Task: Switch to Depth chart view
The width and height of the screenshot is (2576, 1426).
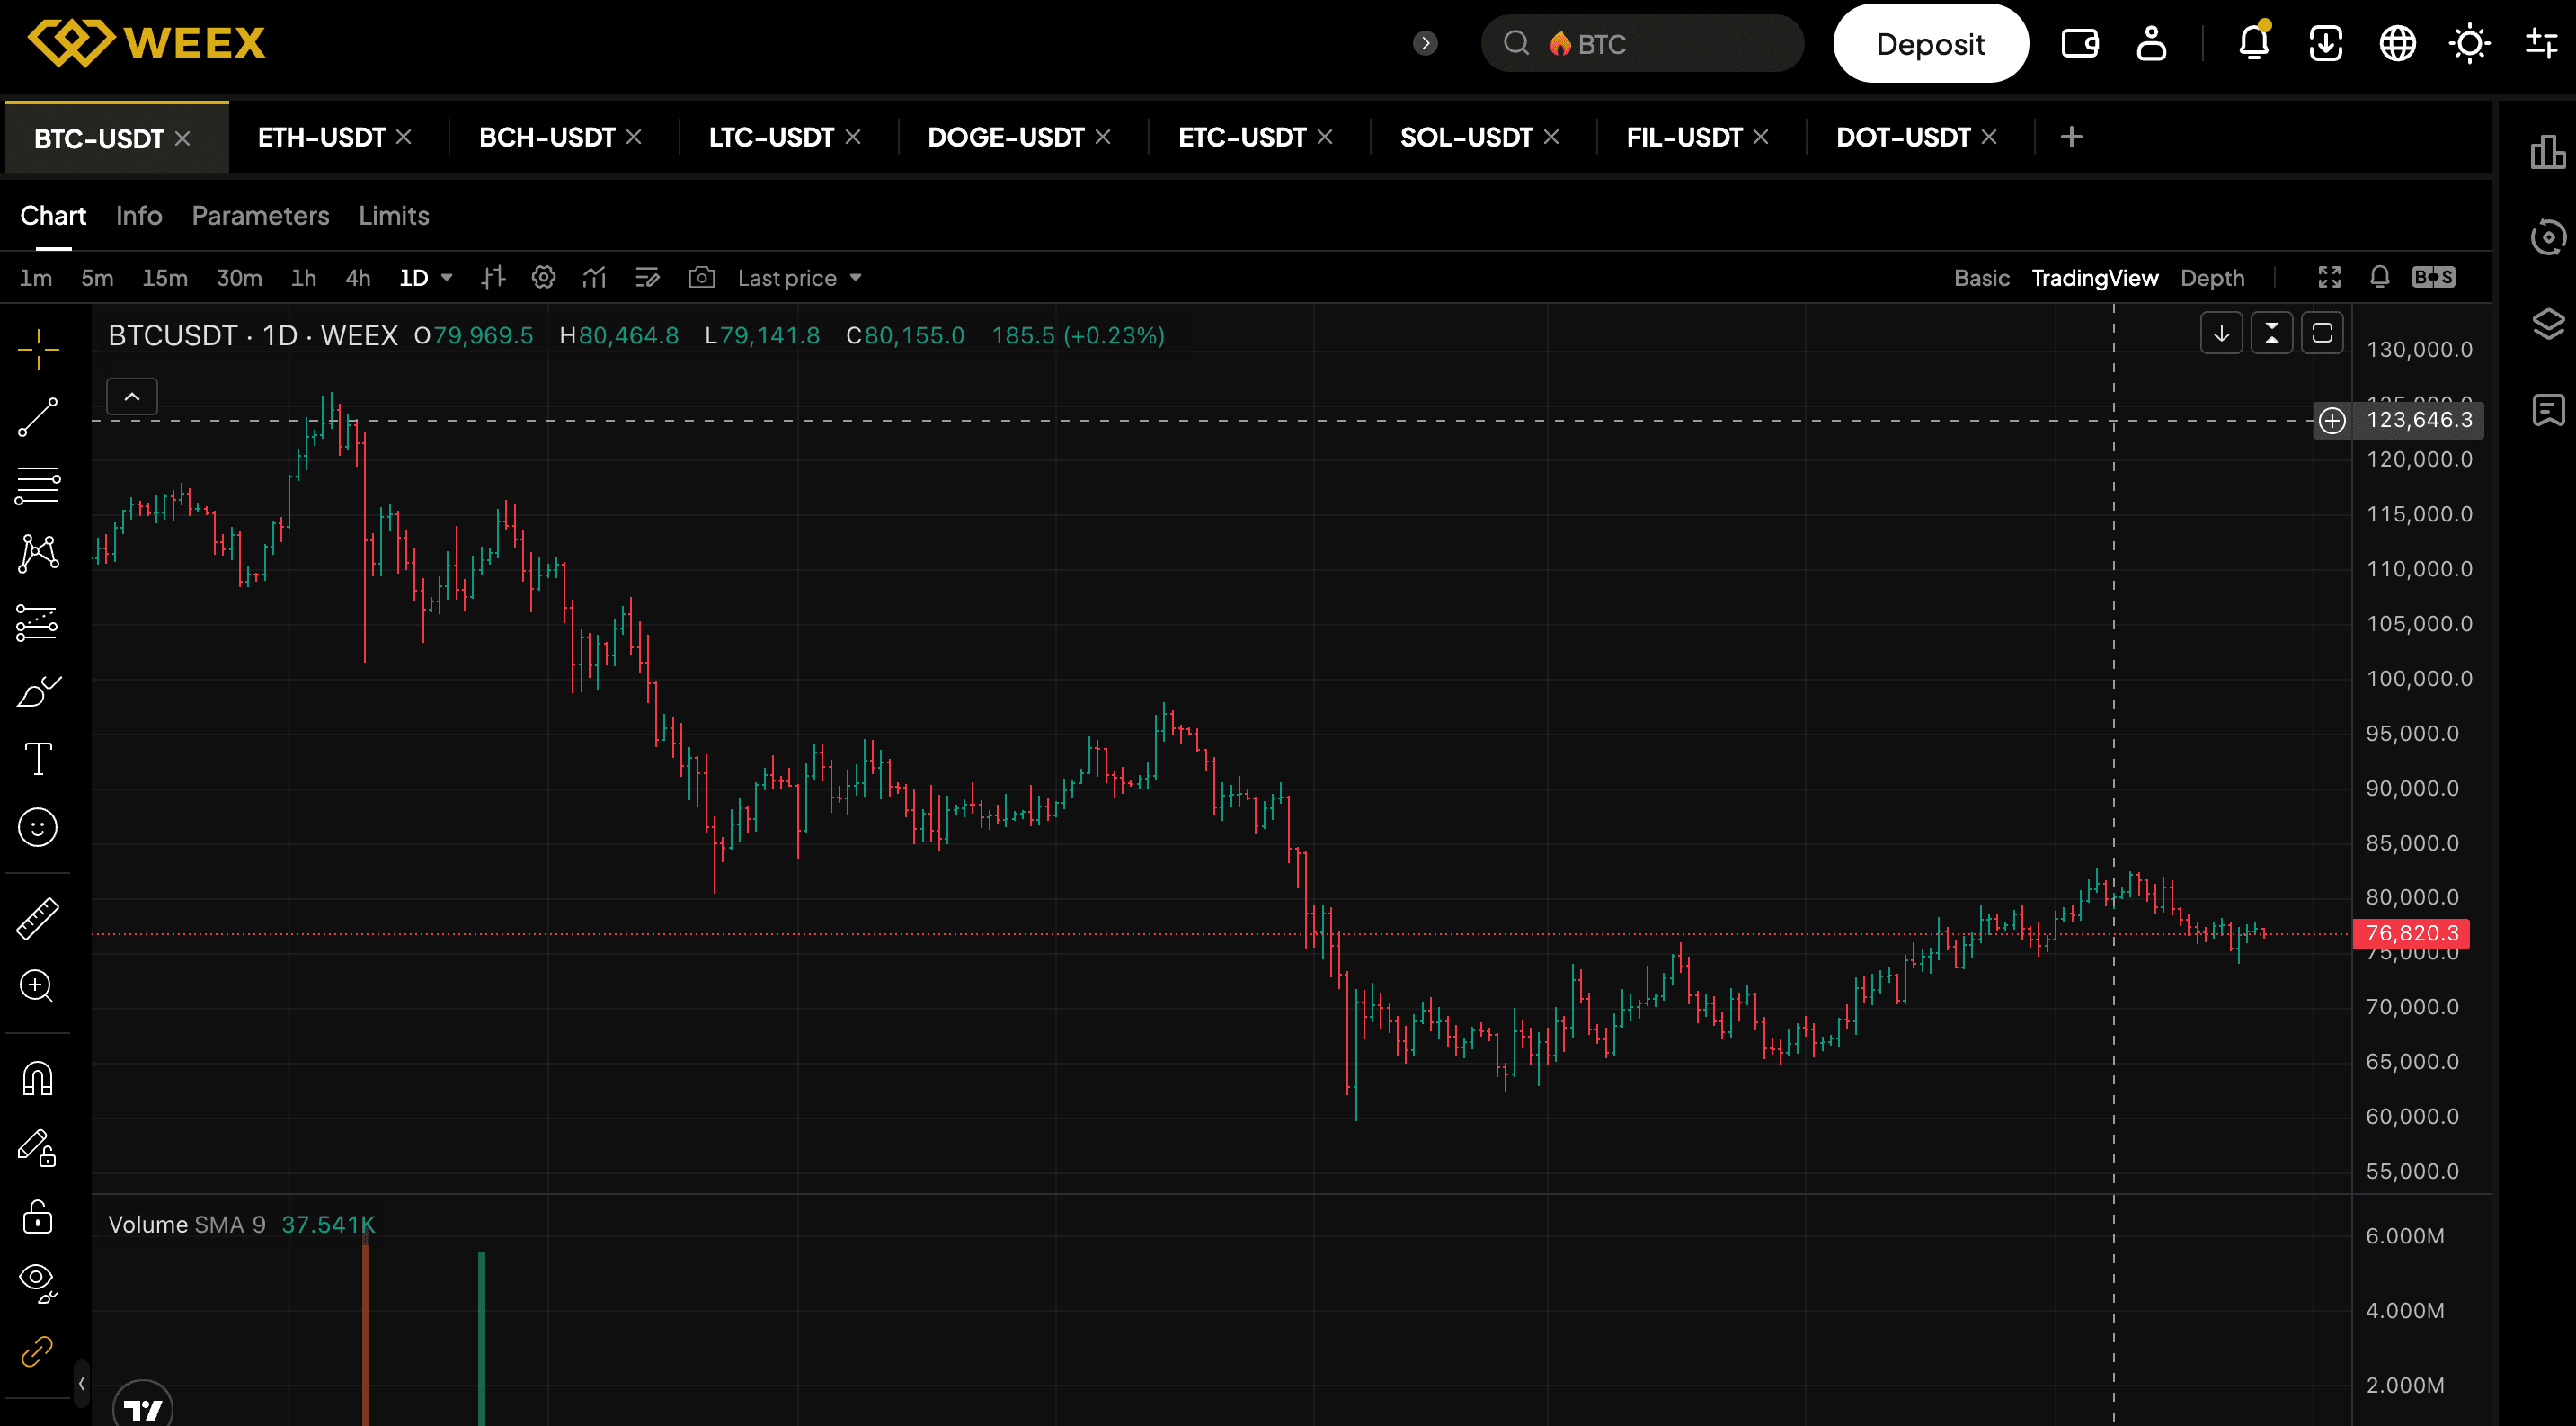Action: pyautogui.click(x=2212, y=278)
